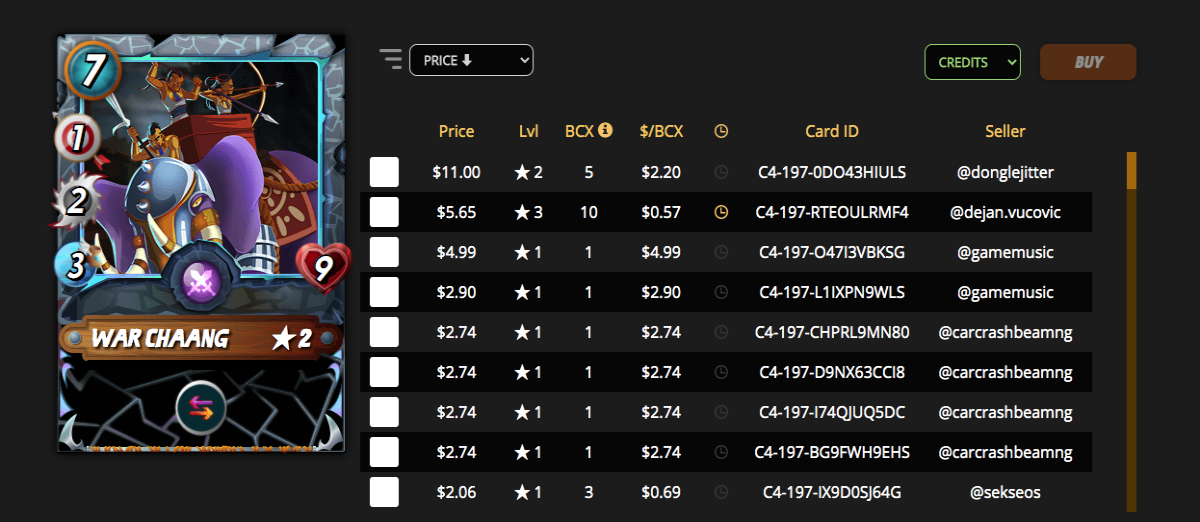Click the clock column header icon

[x=721, y=131]
